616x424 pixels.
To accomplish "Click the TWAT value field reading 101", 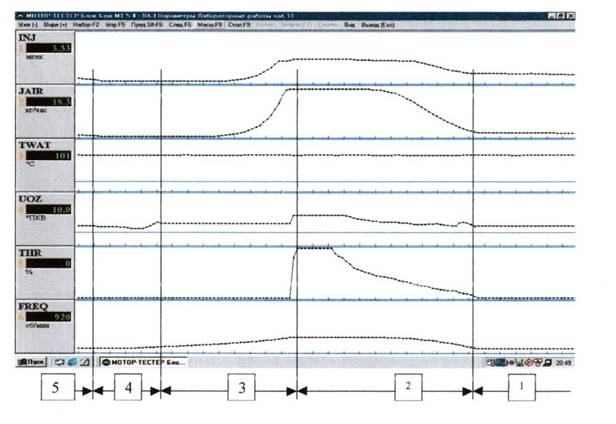I will click(x=49, y=156).
